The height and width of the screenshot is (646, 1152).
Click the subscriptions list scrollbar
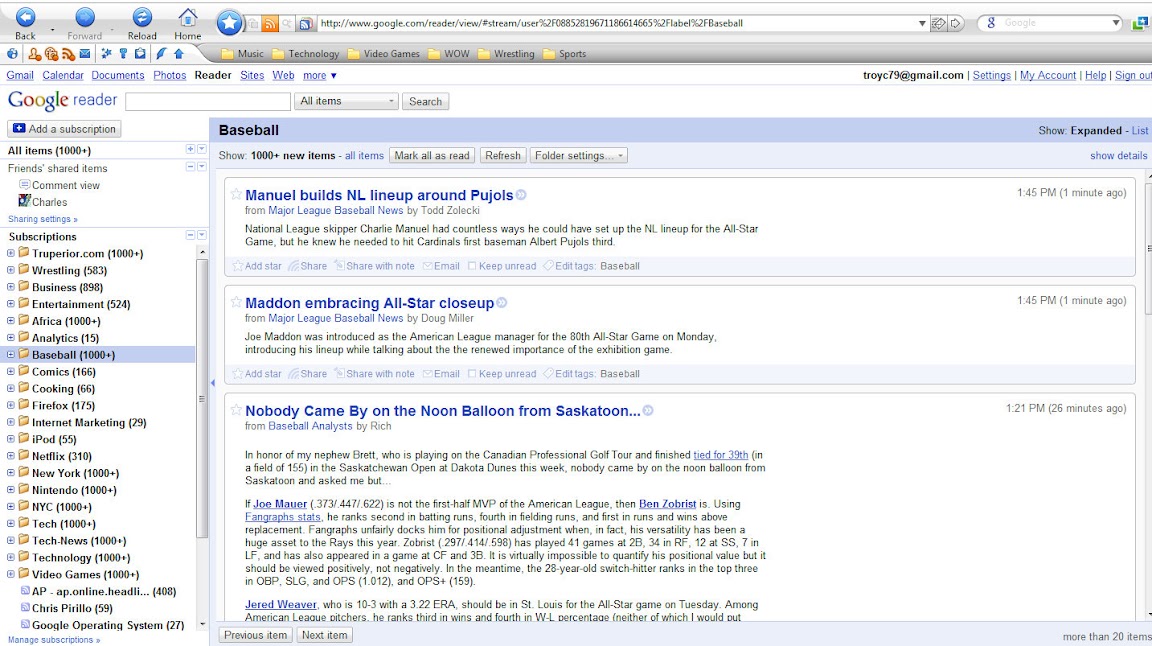201,399
